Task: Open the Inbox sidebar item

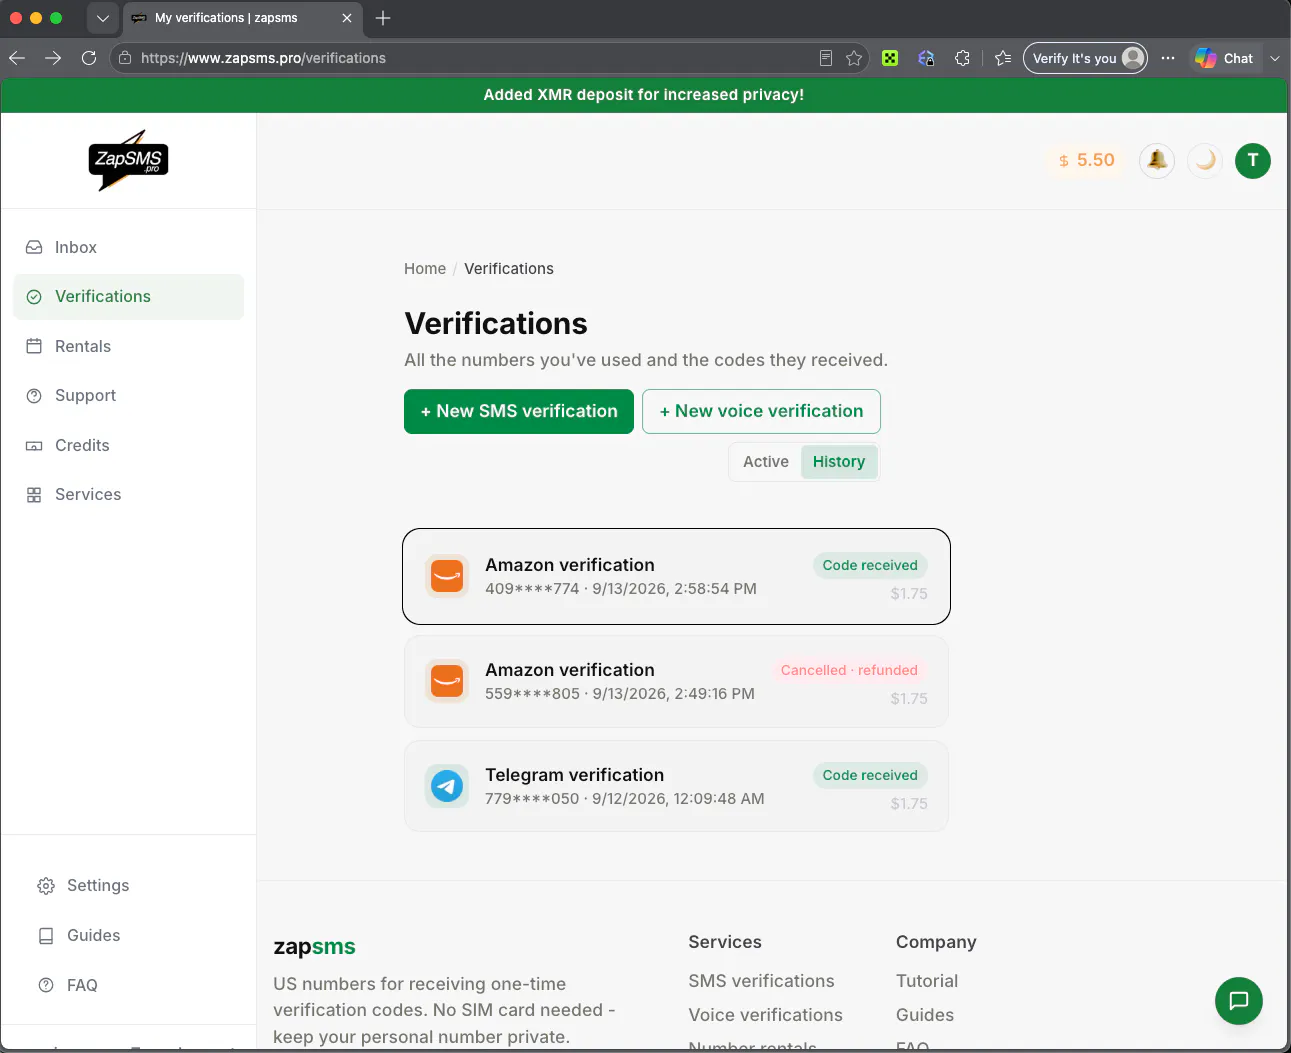Action: (x=128, y=247)
